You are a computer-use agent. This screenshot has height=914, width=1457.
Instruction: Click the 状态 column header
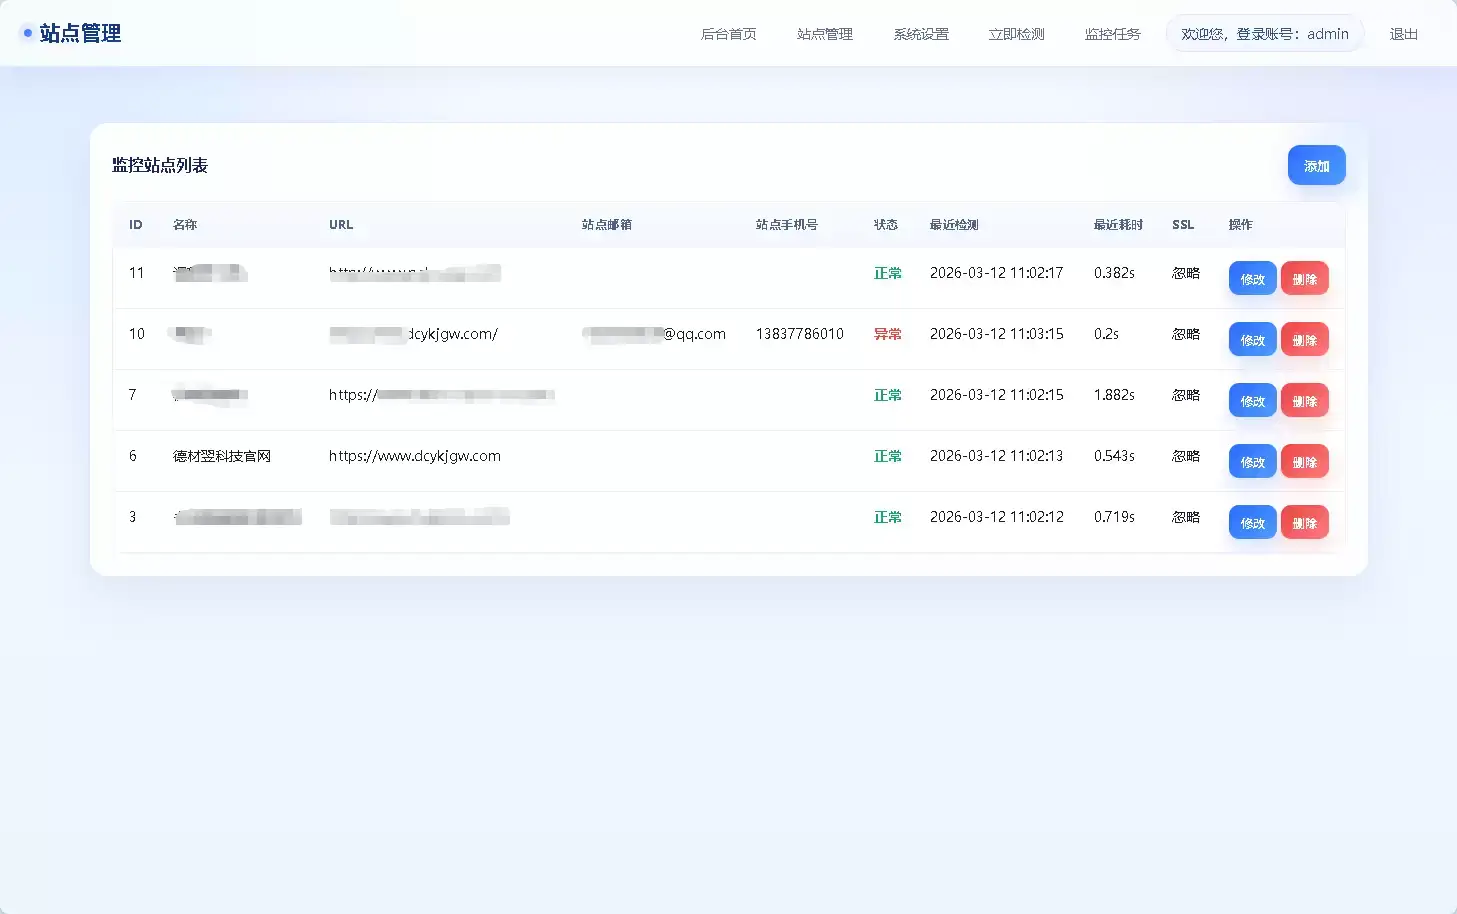[886, 224]
